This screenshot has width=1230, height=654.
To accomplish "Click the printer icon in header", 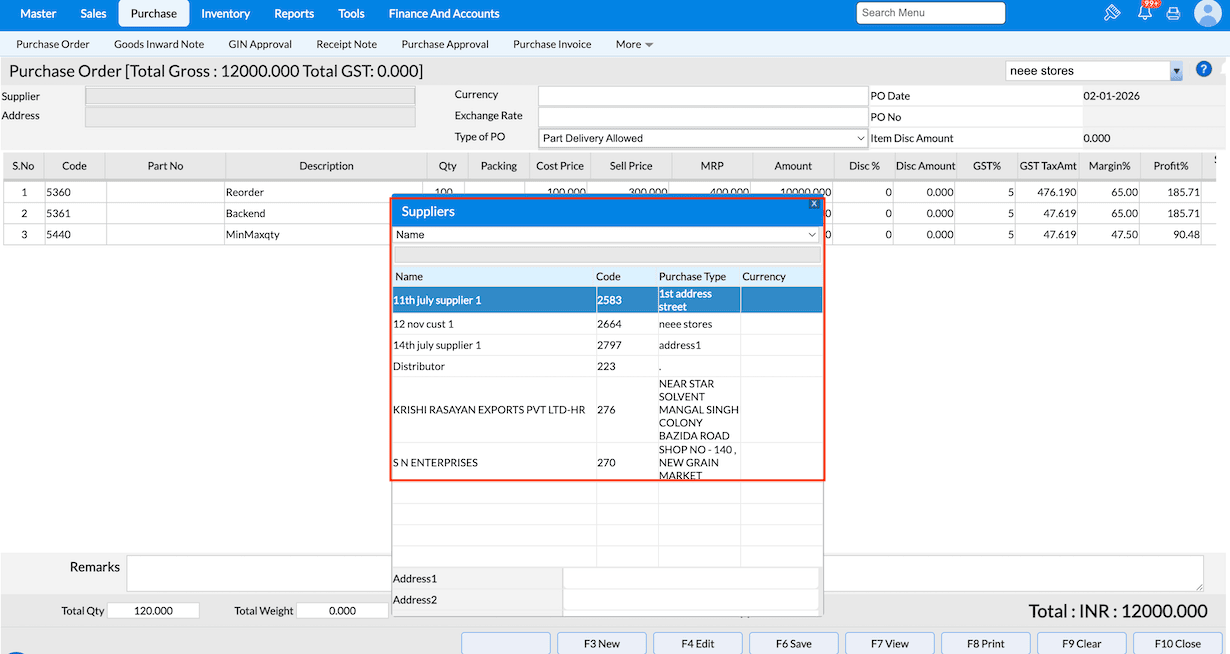I will [x=1174, y=14].
